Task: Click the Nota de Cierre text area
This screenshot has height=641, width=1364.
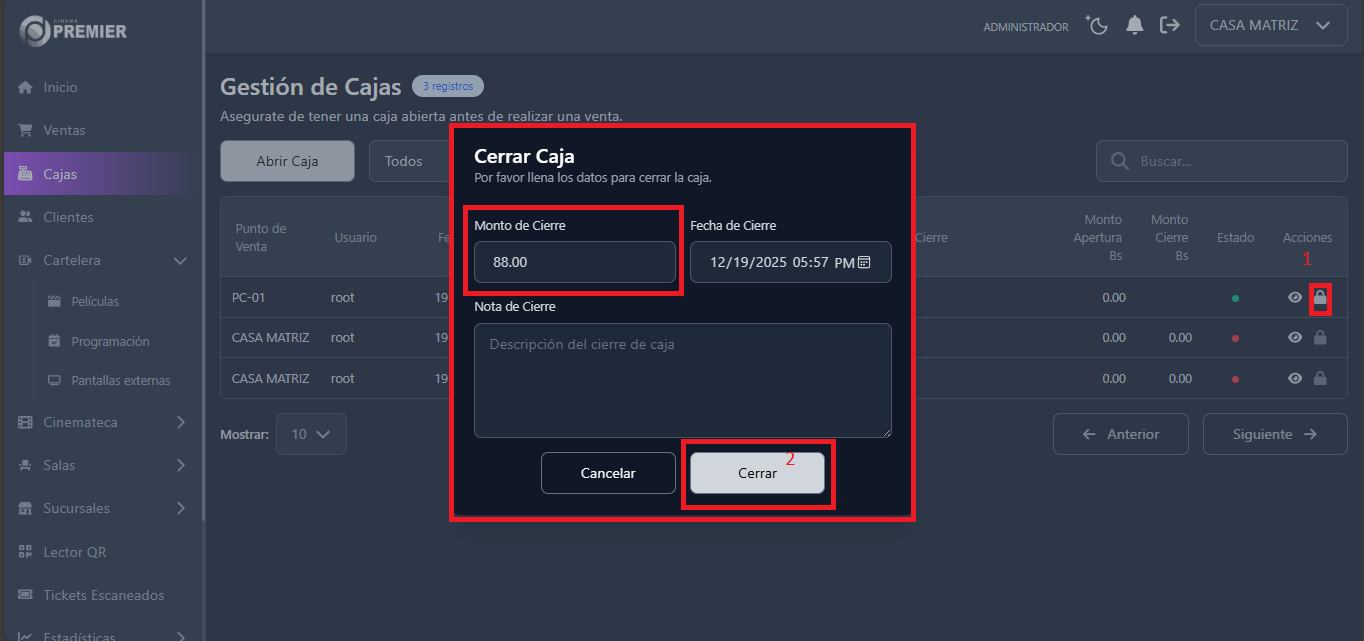Action: (683, 380)
